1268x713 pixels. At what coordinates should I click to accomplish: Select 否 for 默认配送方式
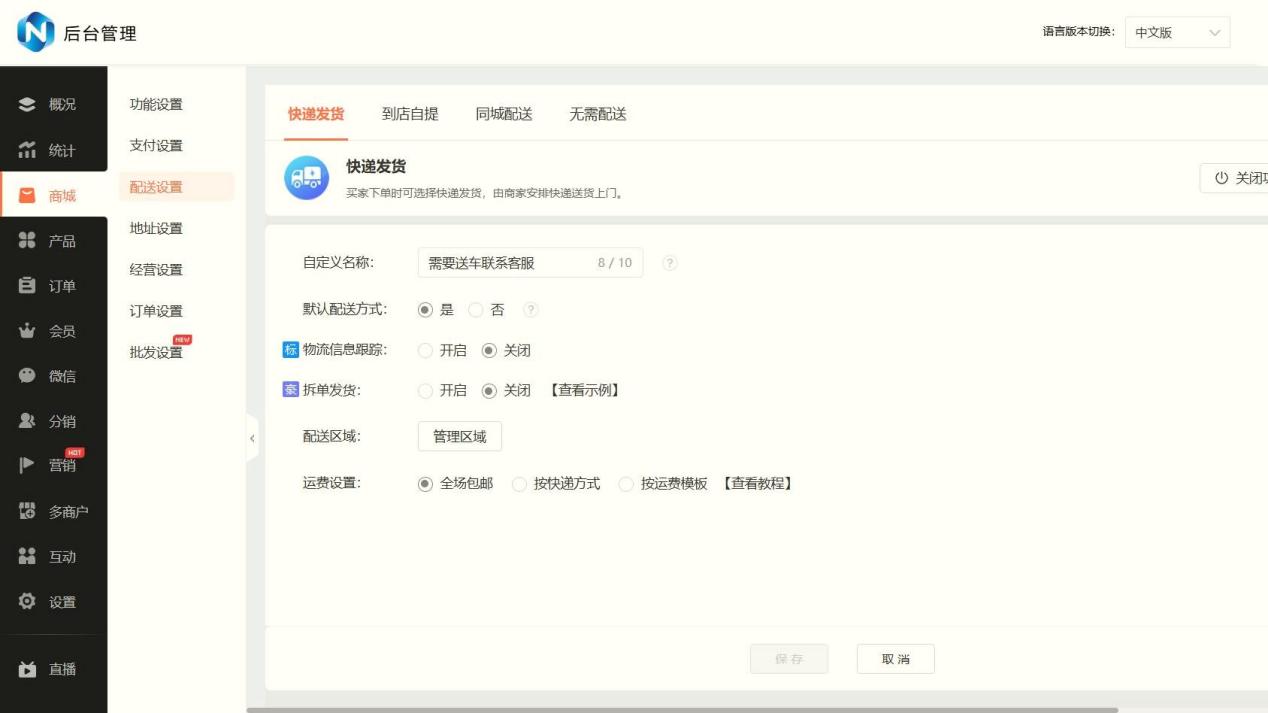tap(476, 310)
